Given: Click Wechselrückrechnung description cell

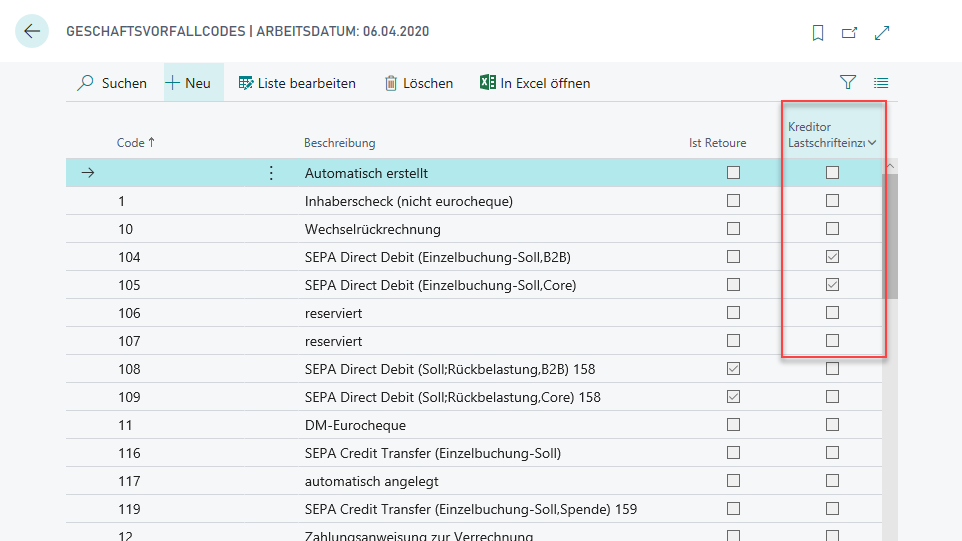Looking at the screenshot, I should [x=372, y=229].
